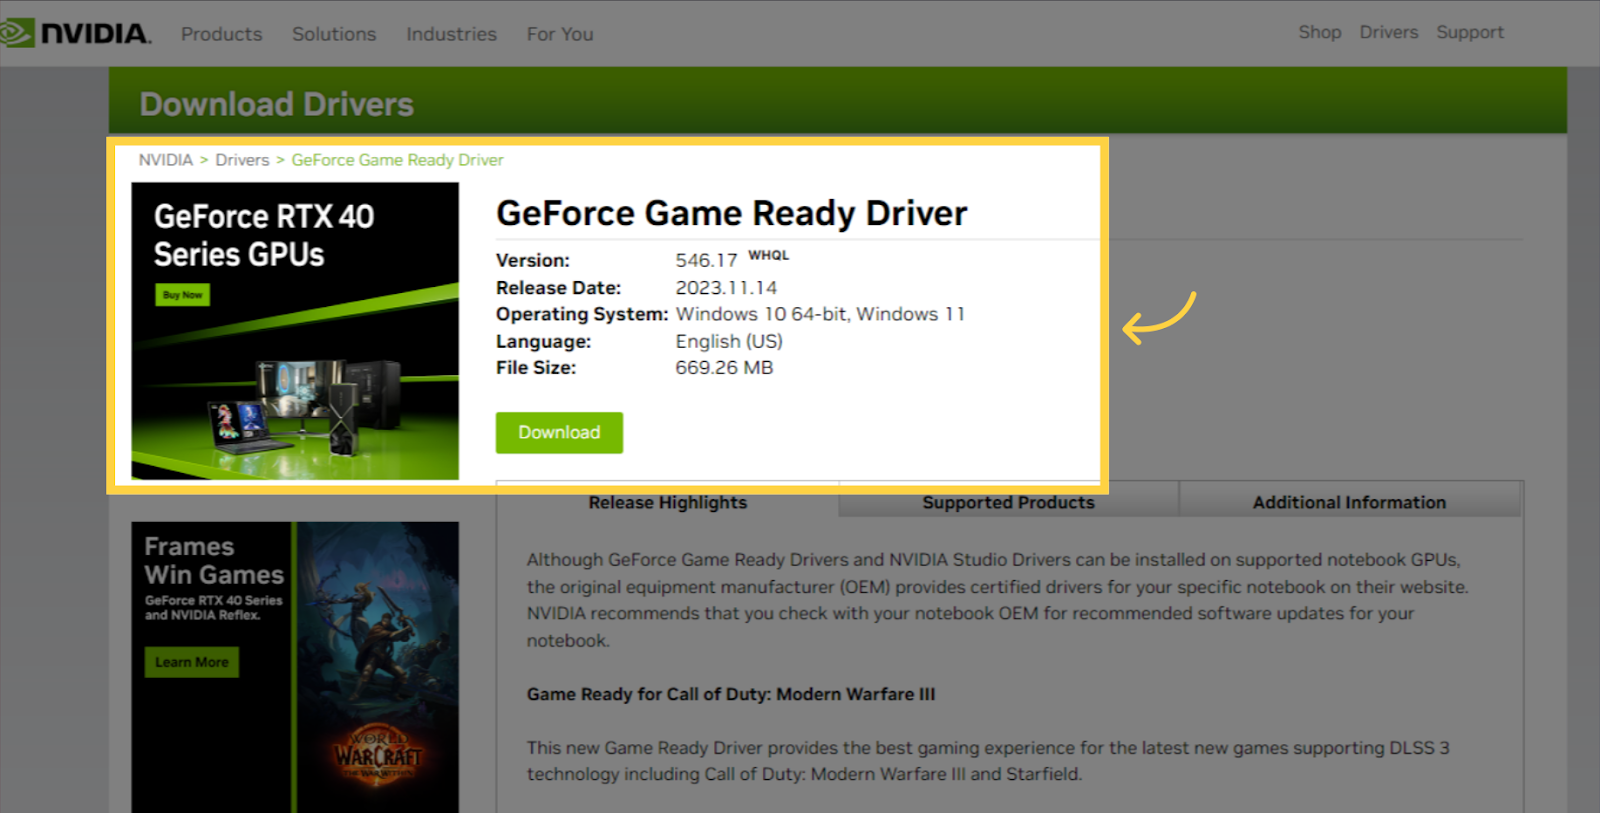Click the notebook OEM notice paragraph
This screenshot has height=813, width=1600.
pos(998,600)
